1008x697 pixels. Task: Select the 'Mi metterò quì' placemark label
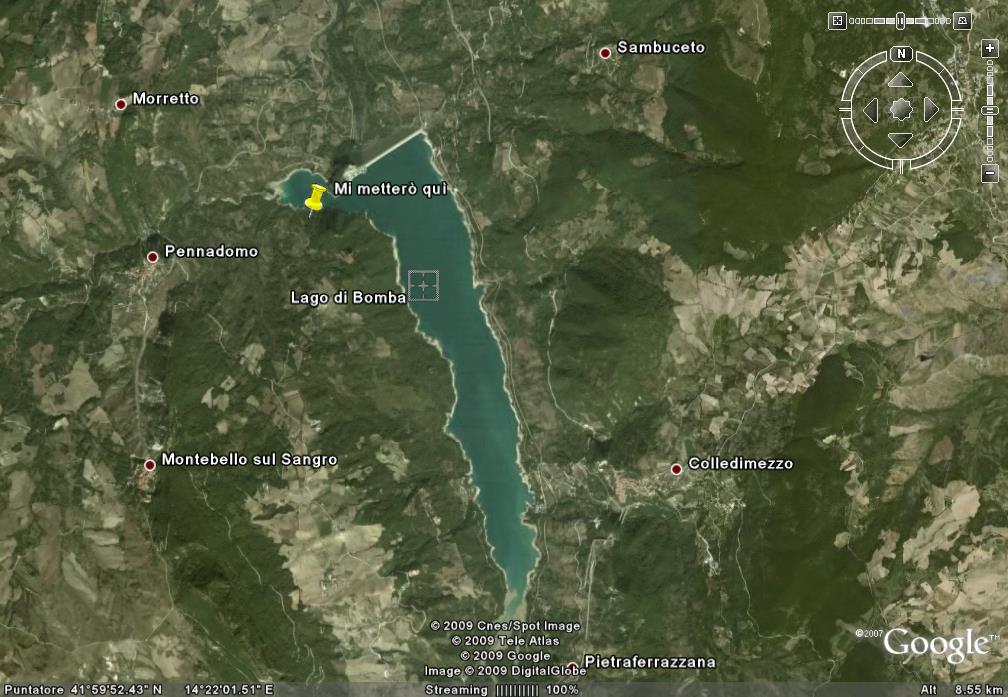tap(390, 189)
